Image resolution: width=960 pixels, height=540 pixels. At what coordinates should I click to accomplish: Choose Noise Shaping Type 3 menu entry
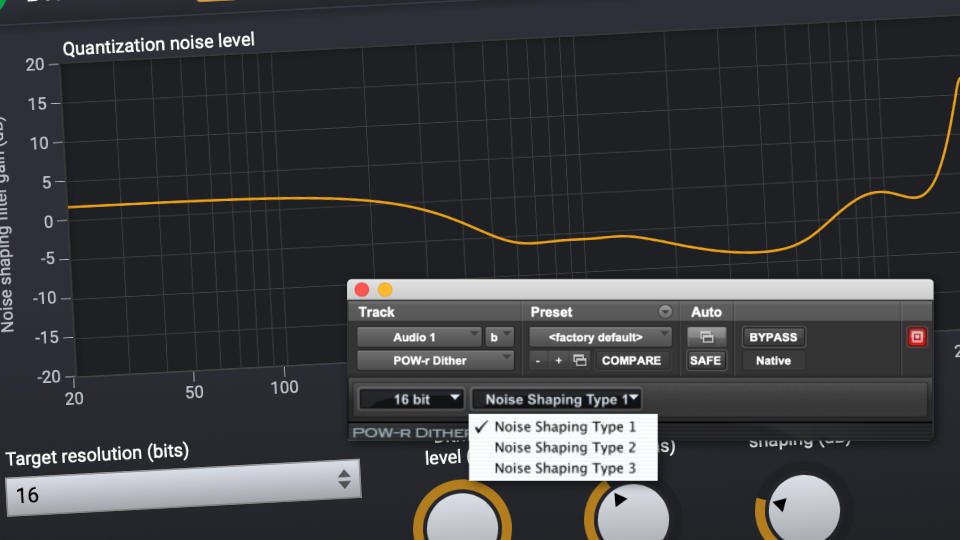tap(563, 468)
